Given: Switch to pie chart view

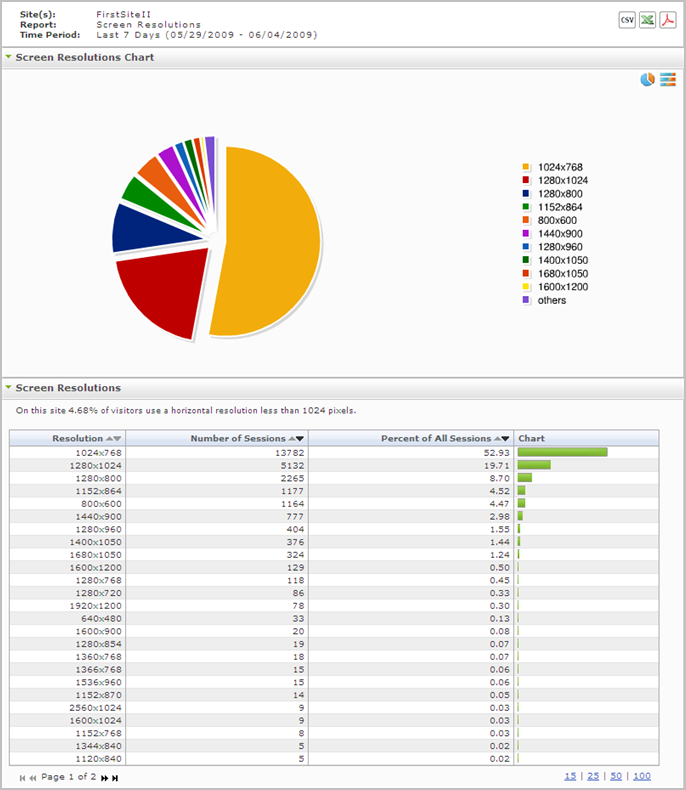Looking at the screenshot, I should tap(647, 79).
